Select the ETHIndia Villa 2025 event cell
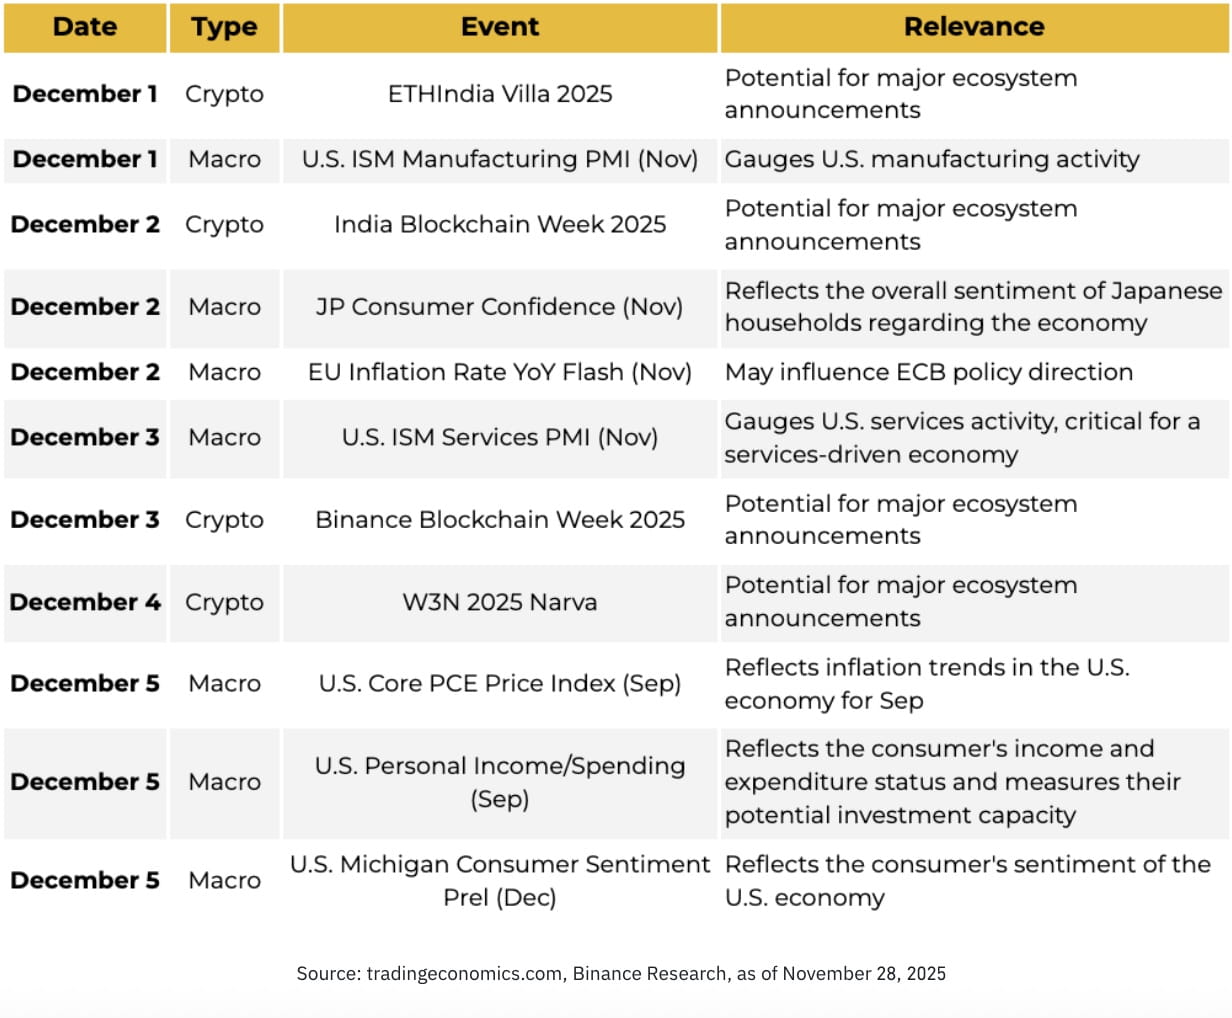 (499, 94)
